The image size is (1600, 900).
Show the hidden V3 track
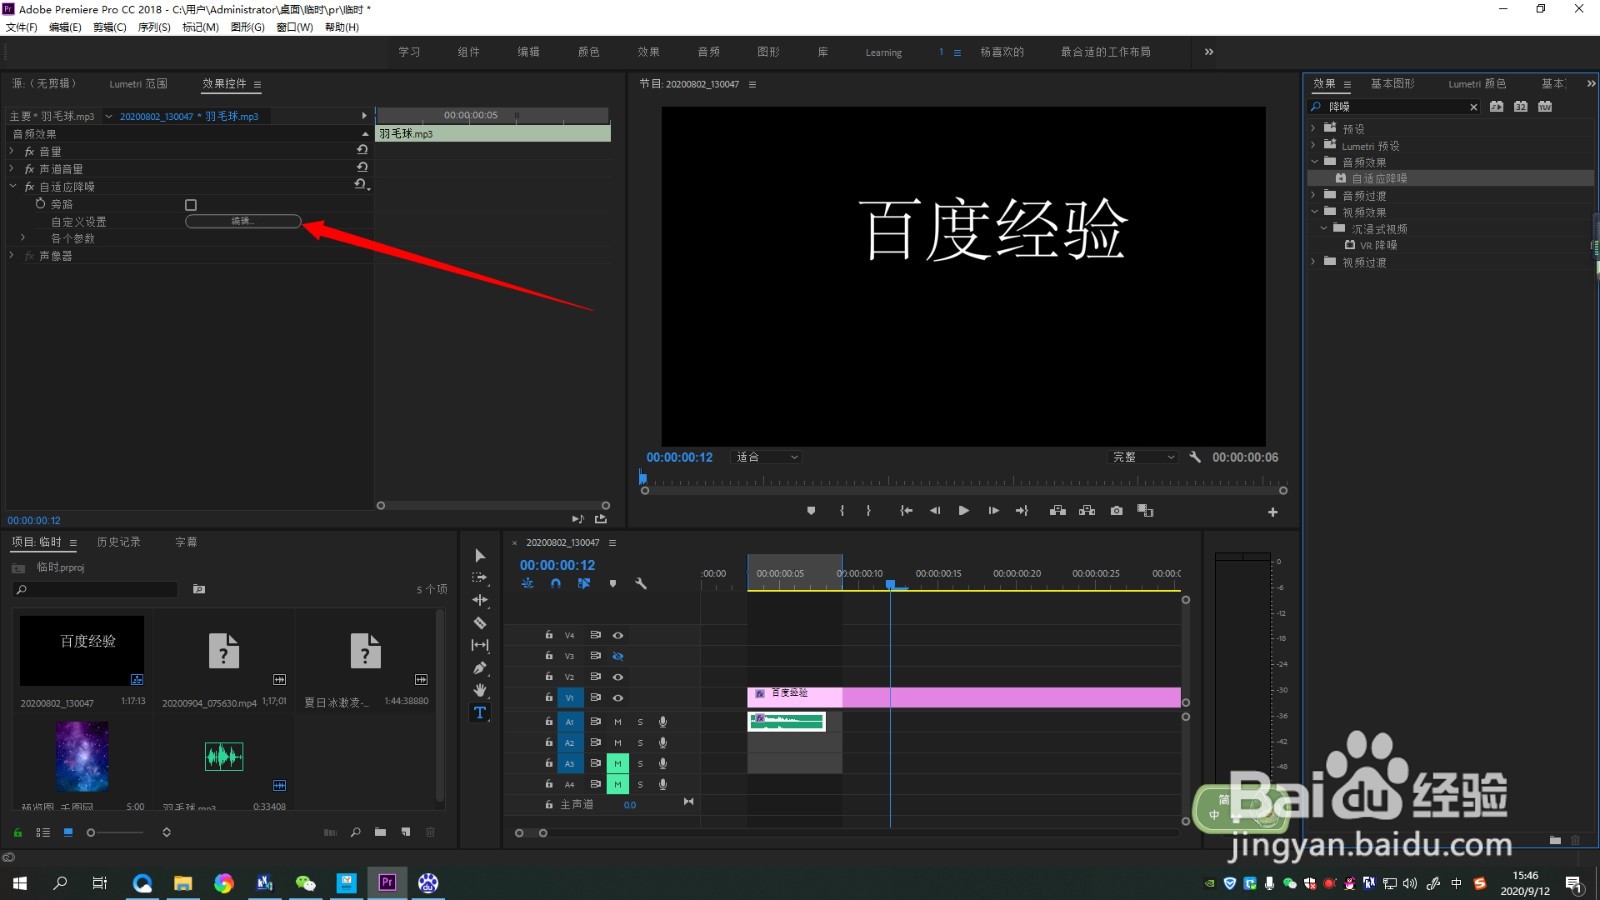[x=618, y=656]
